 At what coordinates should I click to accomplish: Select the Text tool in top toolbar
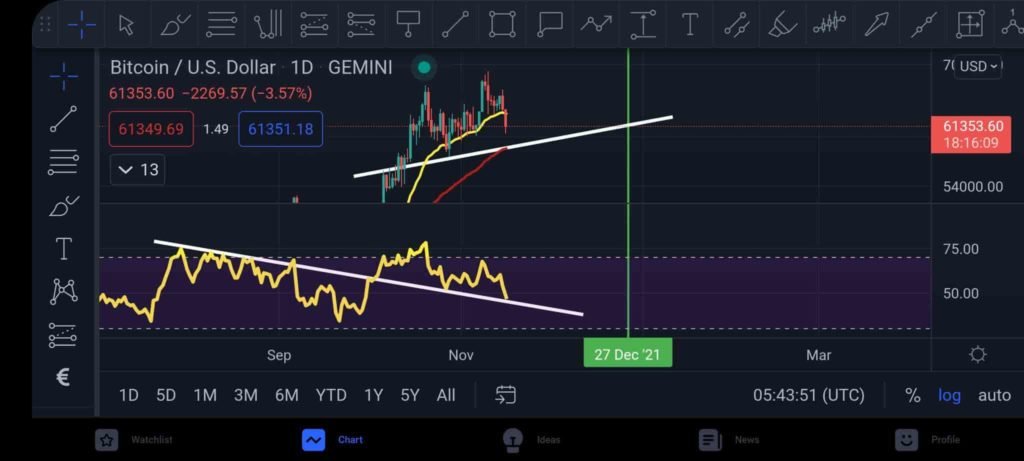pos(689,24)
